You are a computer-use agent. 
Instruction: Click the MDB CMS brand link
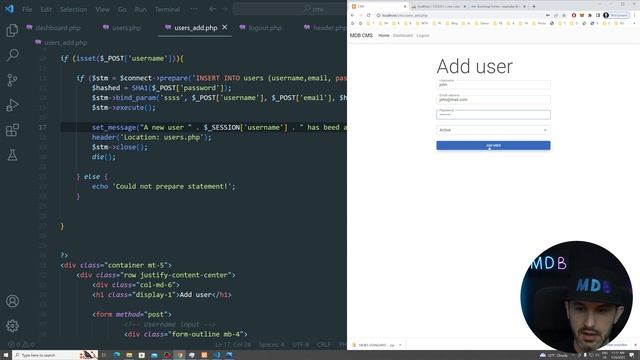click(x=361, y=36)
